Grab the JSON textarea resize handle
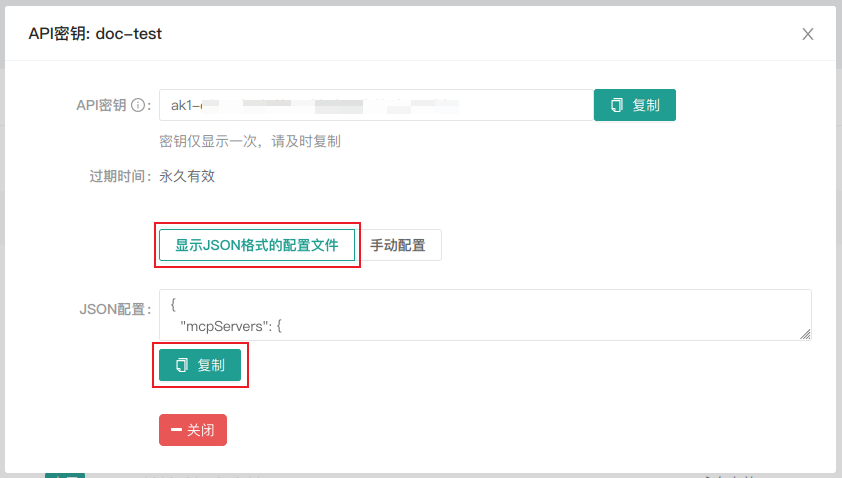 coord(805,334)
